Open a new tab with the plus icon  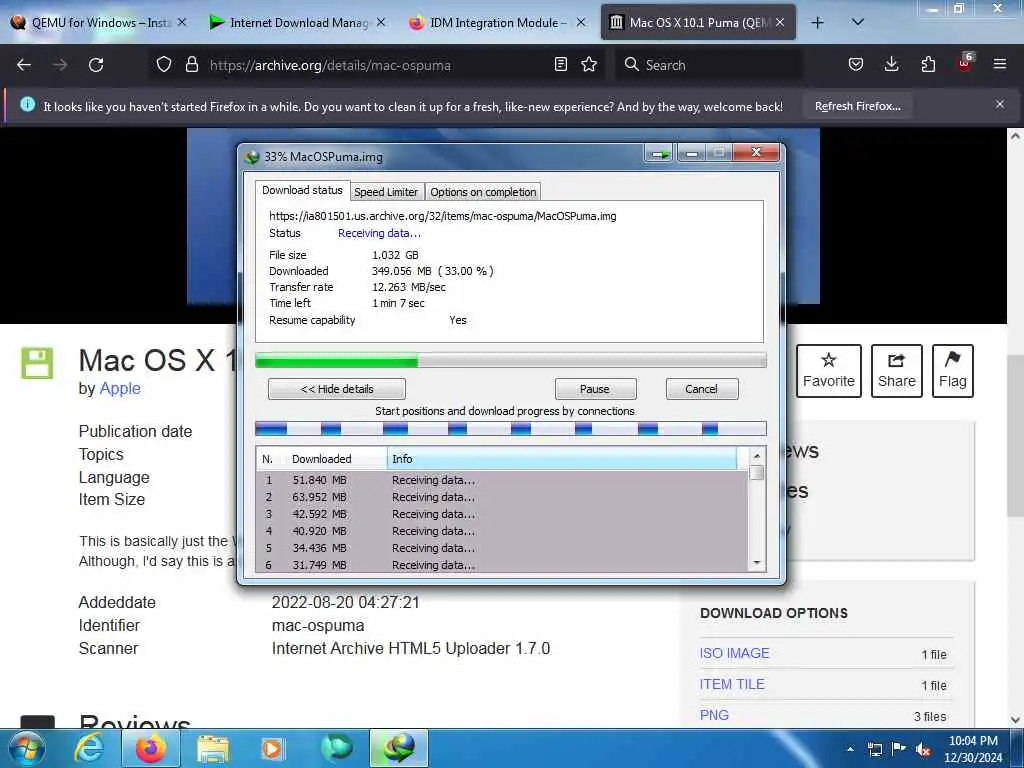[x=817, y=23]
